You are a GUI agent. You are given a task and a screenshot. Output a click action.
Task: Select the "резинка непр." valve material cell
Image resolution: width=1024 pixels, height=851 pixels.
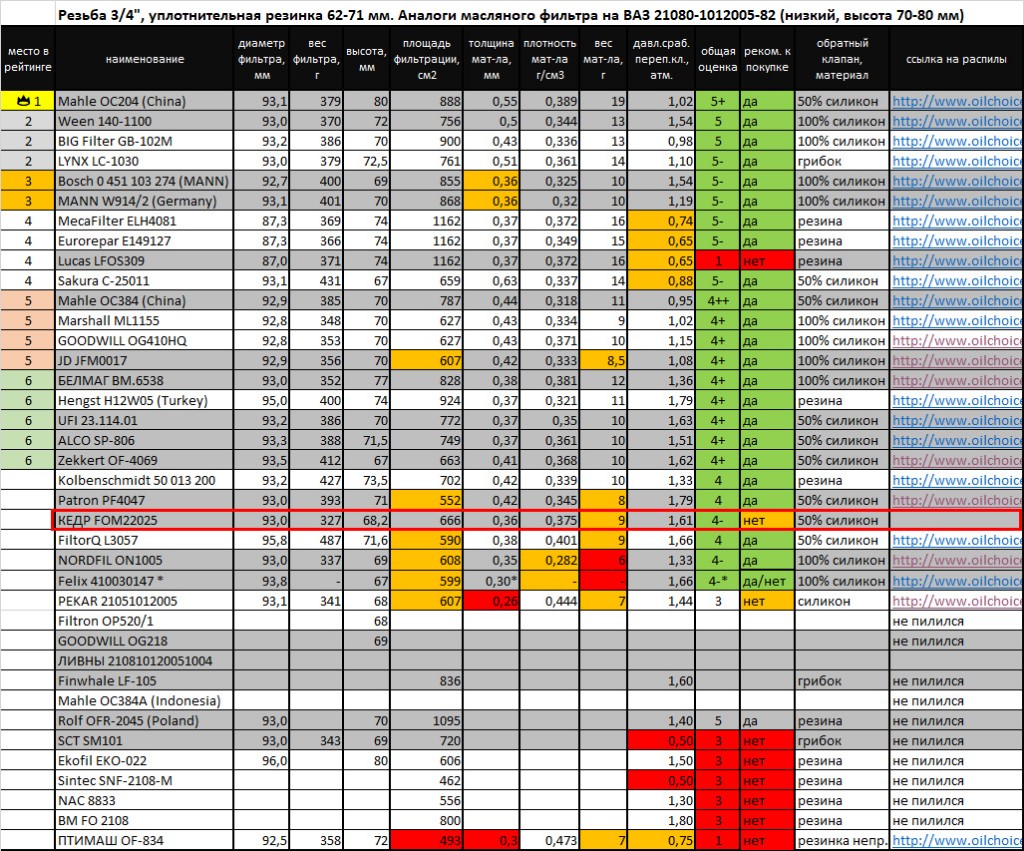[841, 841]
